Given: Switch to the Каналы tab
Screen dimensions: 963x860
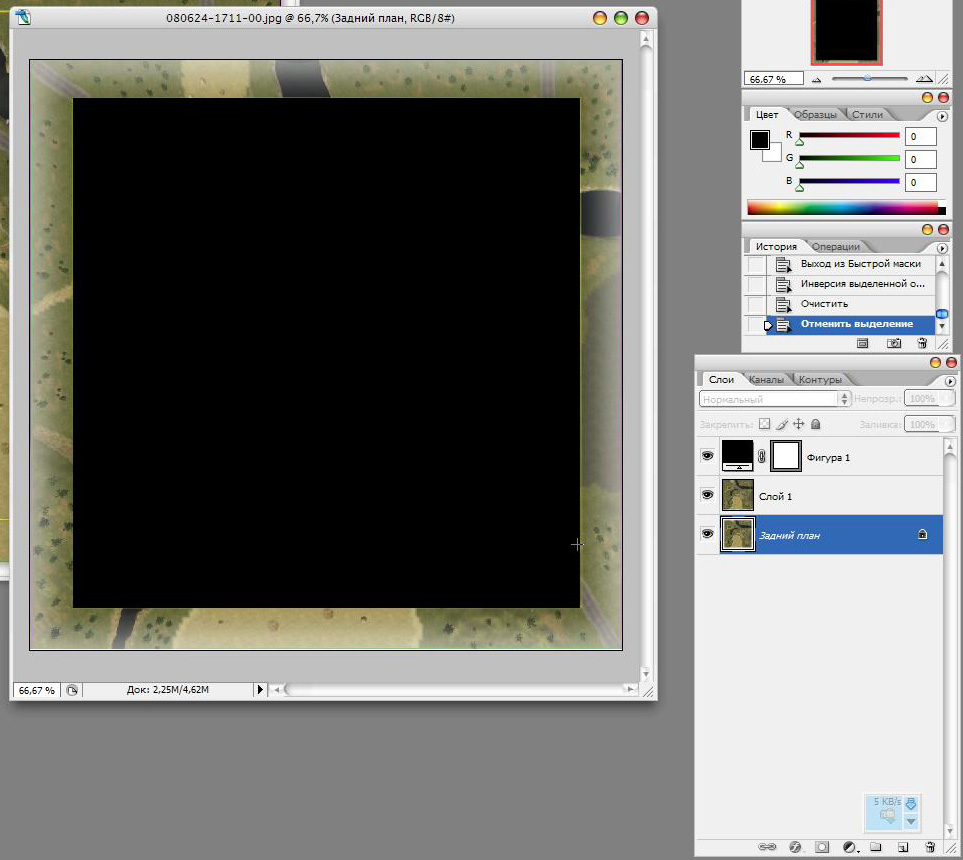Looking at the screenshot, I should [766, 380].
